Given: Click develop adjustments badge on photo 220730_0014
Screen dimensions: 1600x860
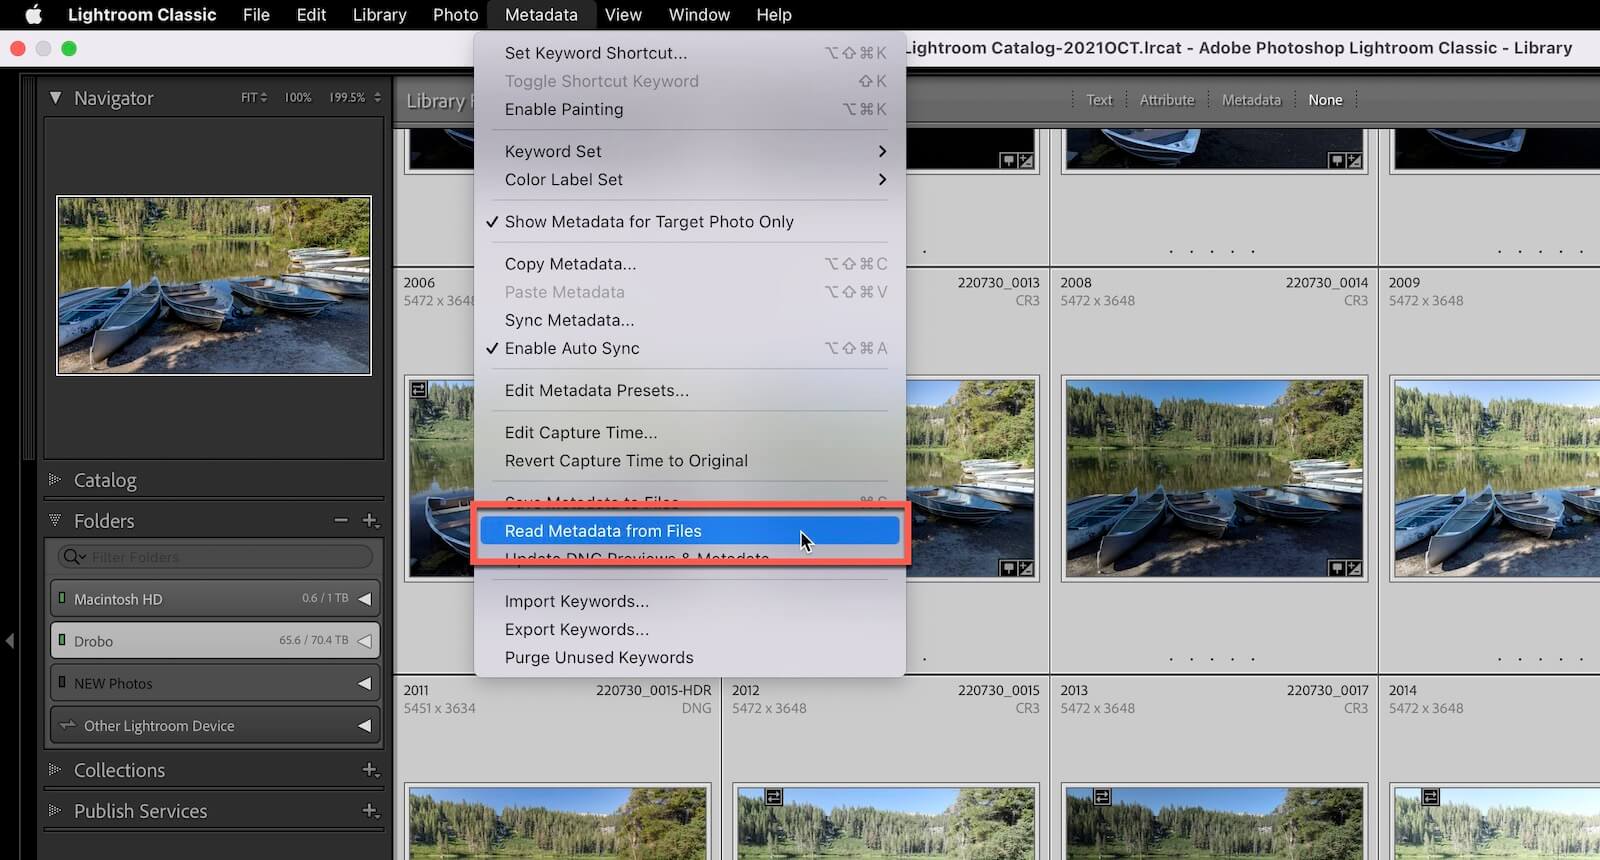Looking at the screenshot, I should pos(1354,568).
